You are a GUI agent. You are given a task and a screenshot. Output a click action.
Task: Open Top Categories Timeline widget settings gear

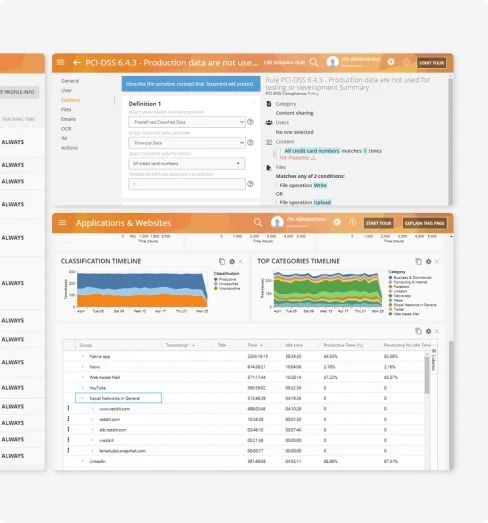coord(428,262)
